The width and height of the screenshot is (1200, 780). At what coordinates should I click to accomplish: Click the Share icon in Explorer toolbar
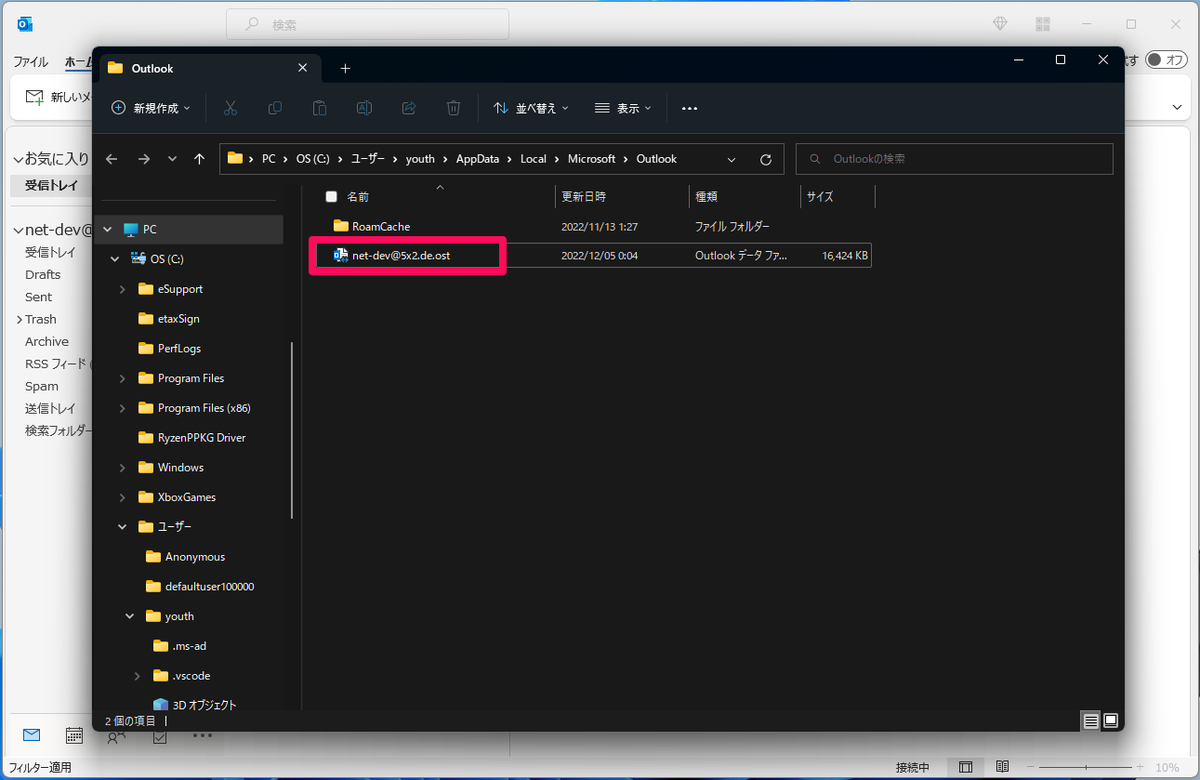(409, 108)
